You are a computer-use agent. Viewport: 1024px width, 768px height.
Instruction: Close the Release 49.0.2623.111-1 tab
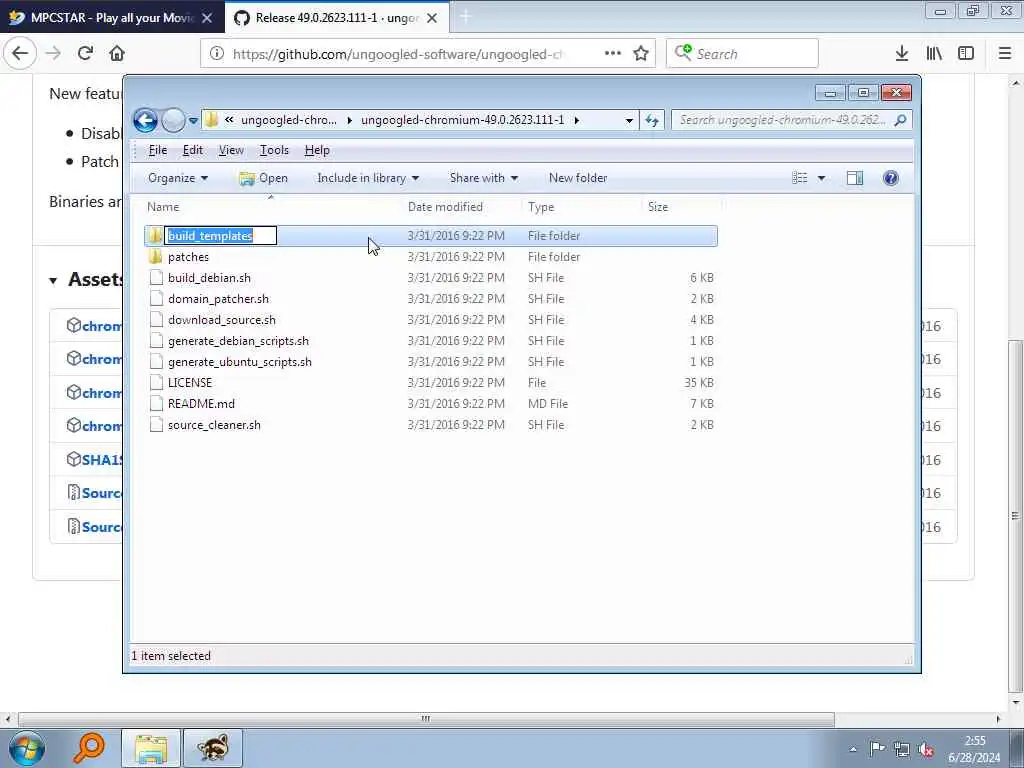click(432, 18)
